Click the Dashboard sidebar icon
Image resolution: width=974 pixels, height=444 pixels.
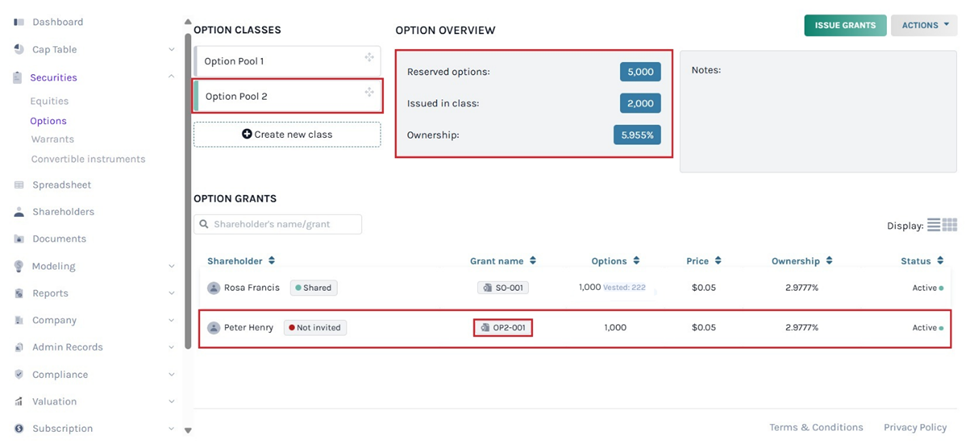[x=19, y=22]
